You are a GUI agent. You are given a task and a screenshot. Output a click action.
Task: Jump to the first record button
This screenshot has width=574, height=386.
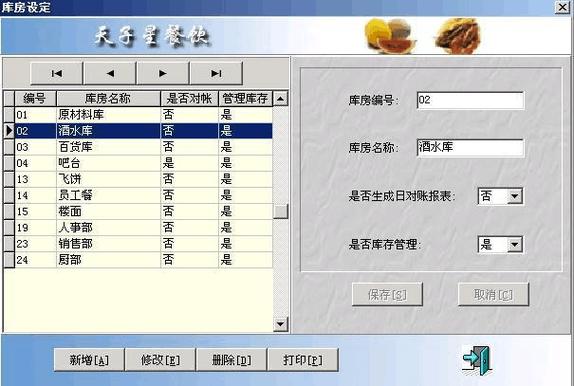pyautogui.click(x=57, y=73)
